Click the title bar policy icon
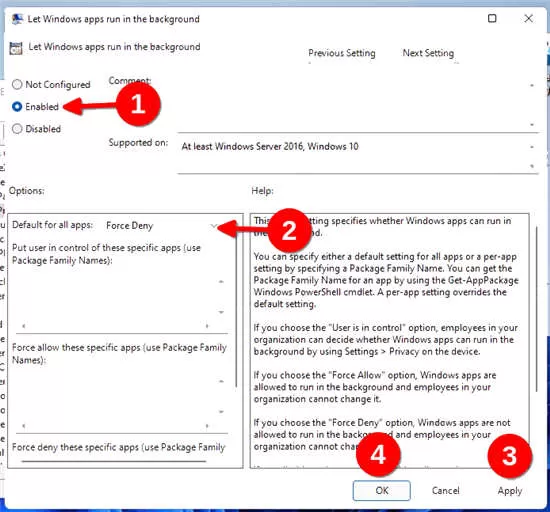This screenshot has width=550, height=512. click(17, 19)
